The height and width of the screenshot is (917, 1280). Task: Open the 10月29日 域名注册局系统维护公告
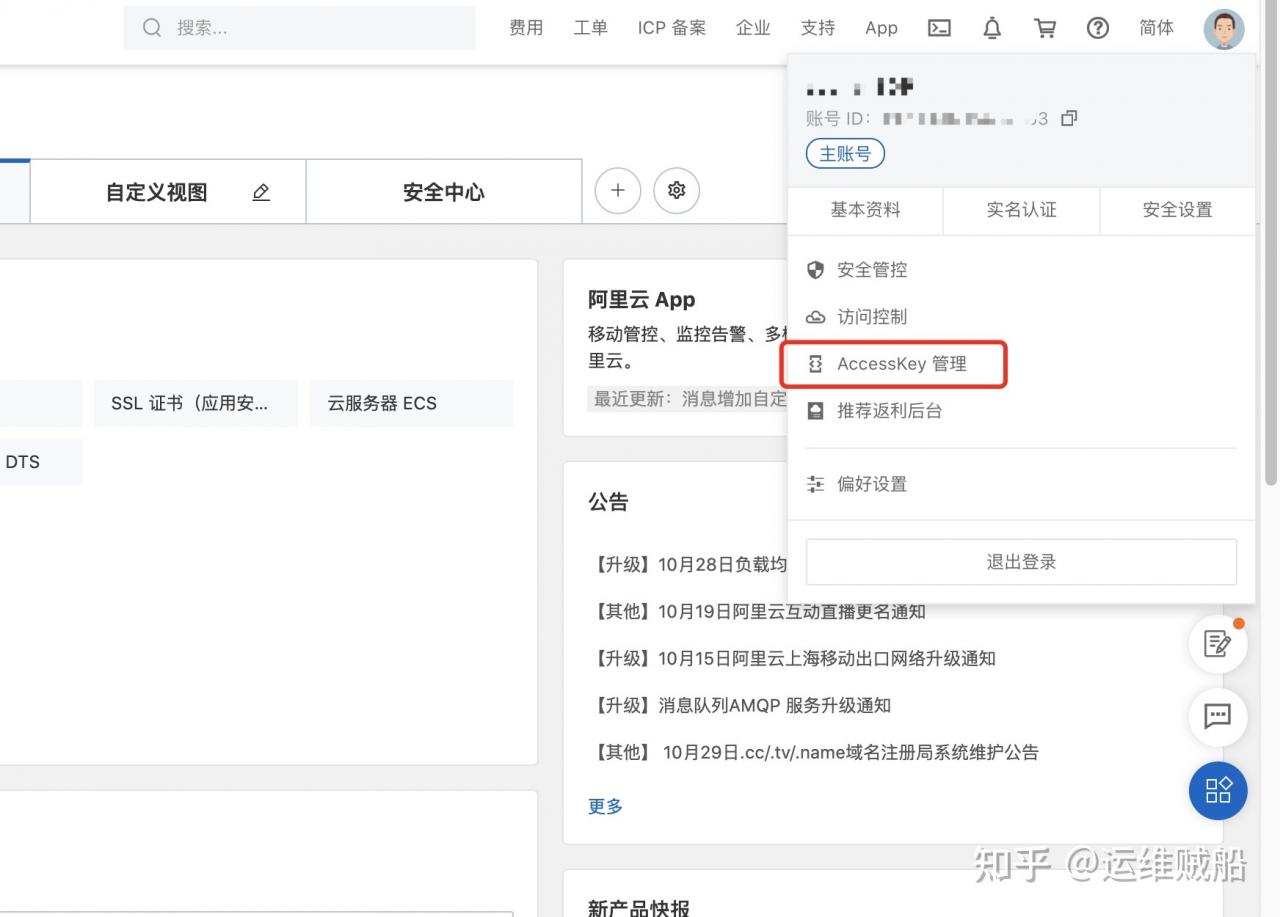point(816,752)
